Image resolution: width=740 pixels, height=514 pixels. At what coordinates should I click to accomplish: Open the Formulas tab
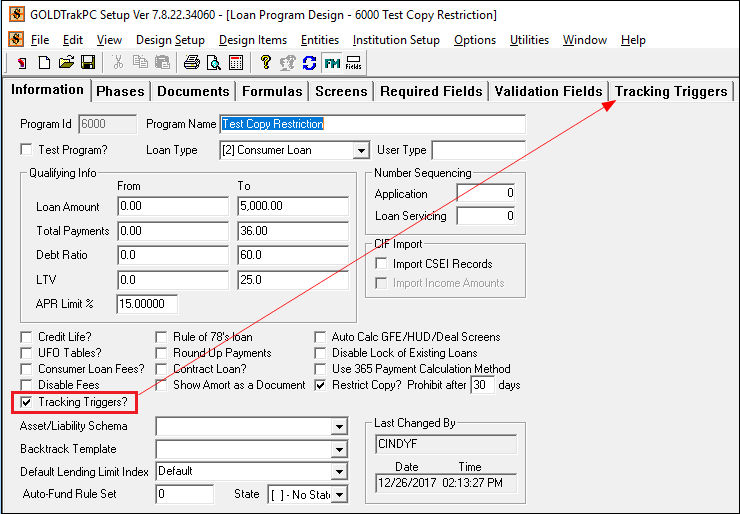click(272, 91)
